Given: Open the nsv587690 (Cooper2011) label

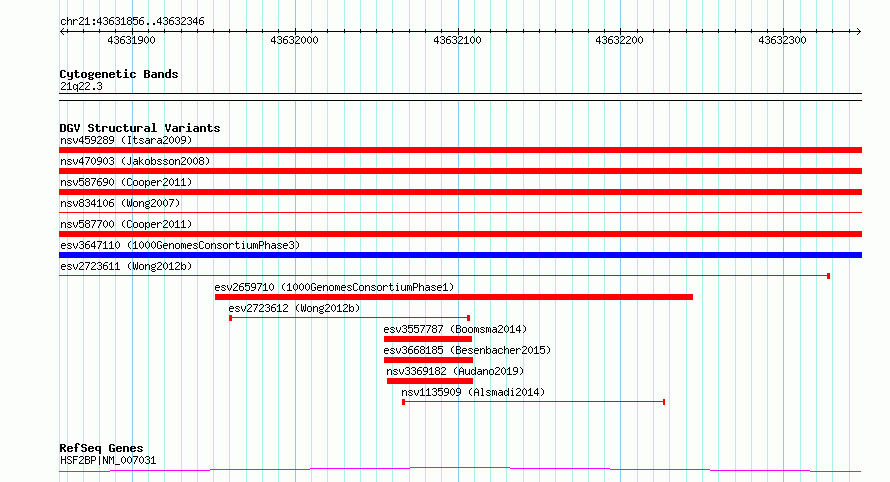Looking at the screenshot, I should pyautogui.click(x=126, y=182).
